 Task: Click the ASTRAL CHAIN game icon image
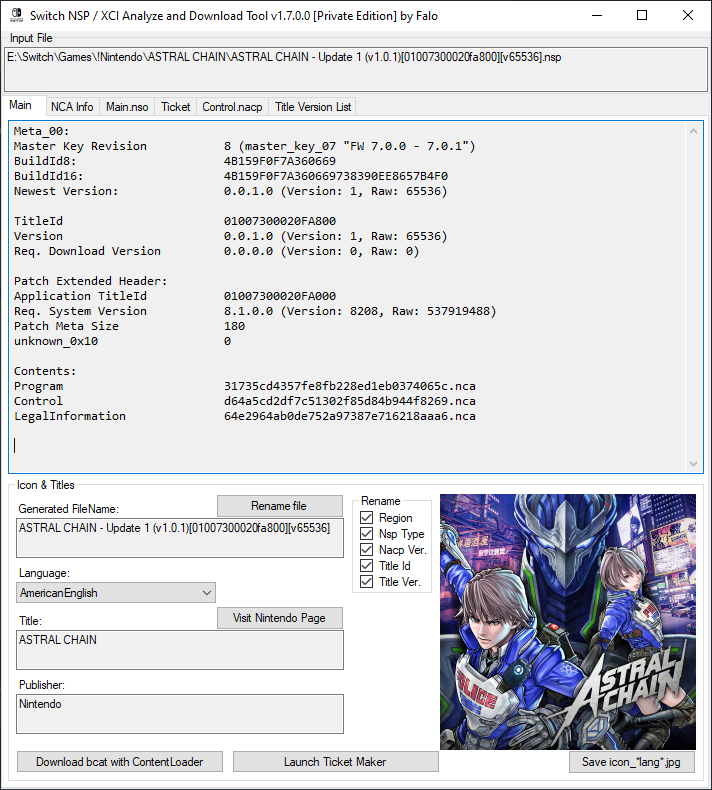(x=568, y=622)
